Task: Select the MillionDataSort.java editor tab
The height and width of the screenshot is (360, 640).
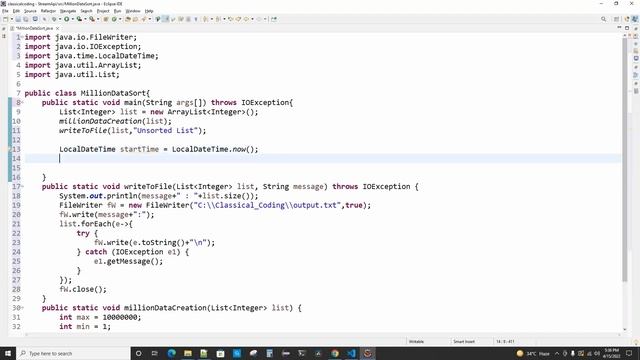Action: tap(34, 28)
